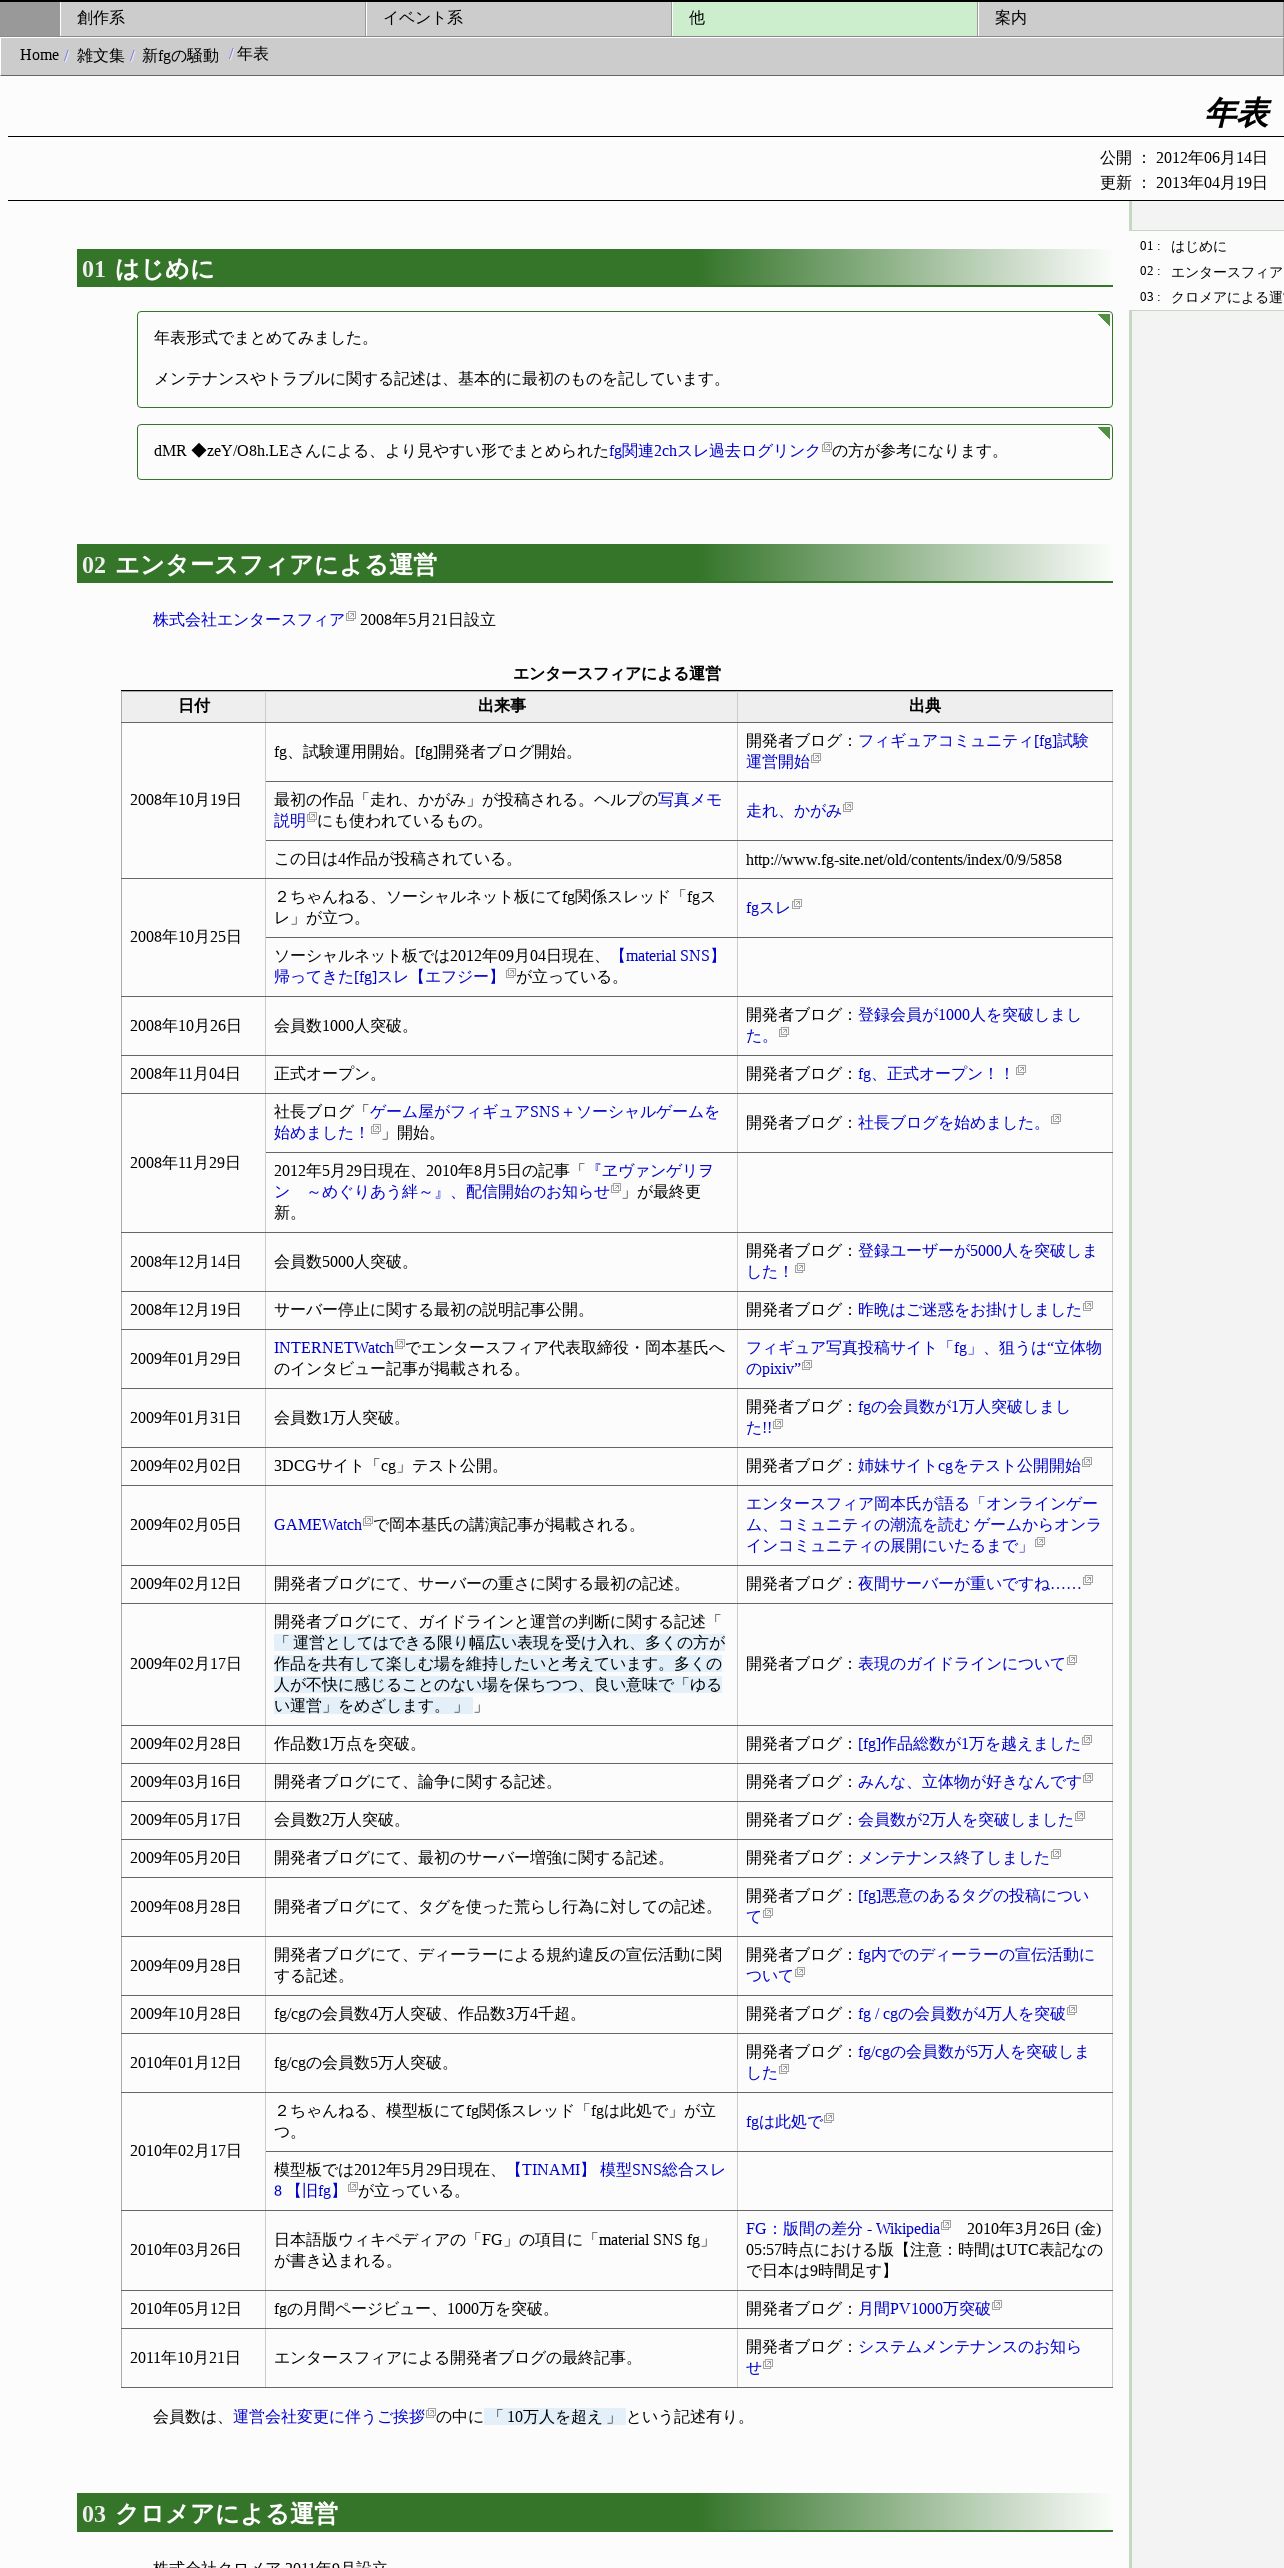The height and width of the screenshot is (2568, 1284).
Task: Open ゲーム屋がフィギュアSNS president blog link
Action: click(496, 1122)
